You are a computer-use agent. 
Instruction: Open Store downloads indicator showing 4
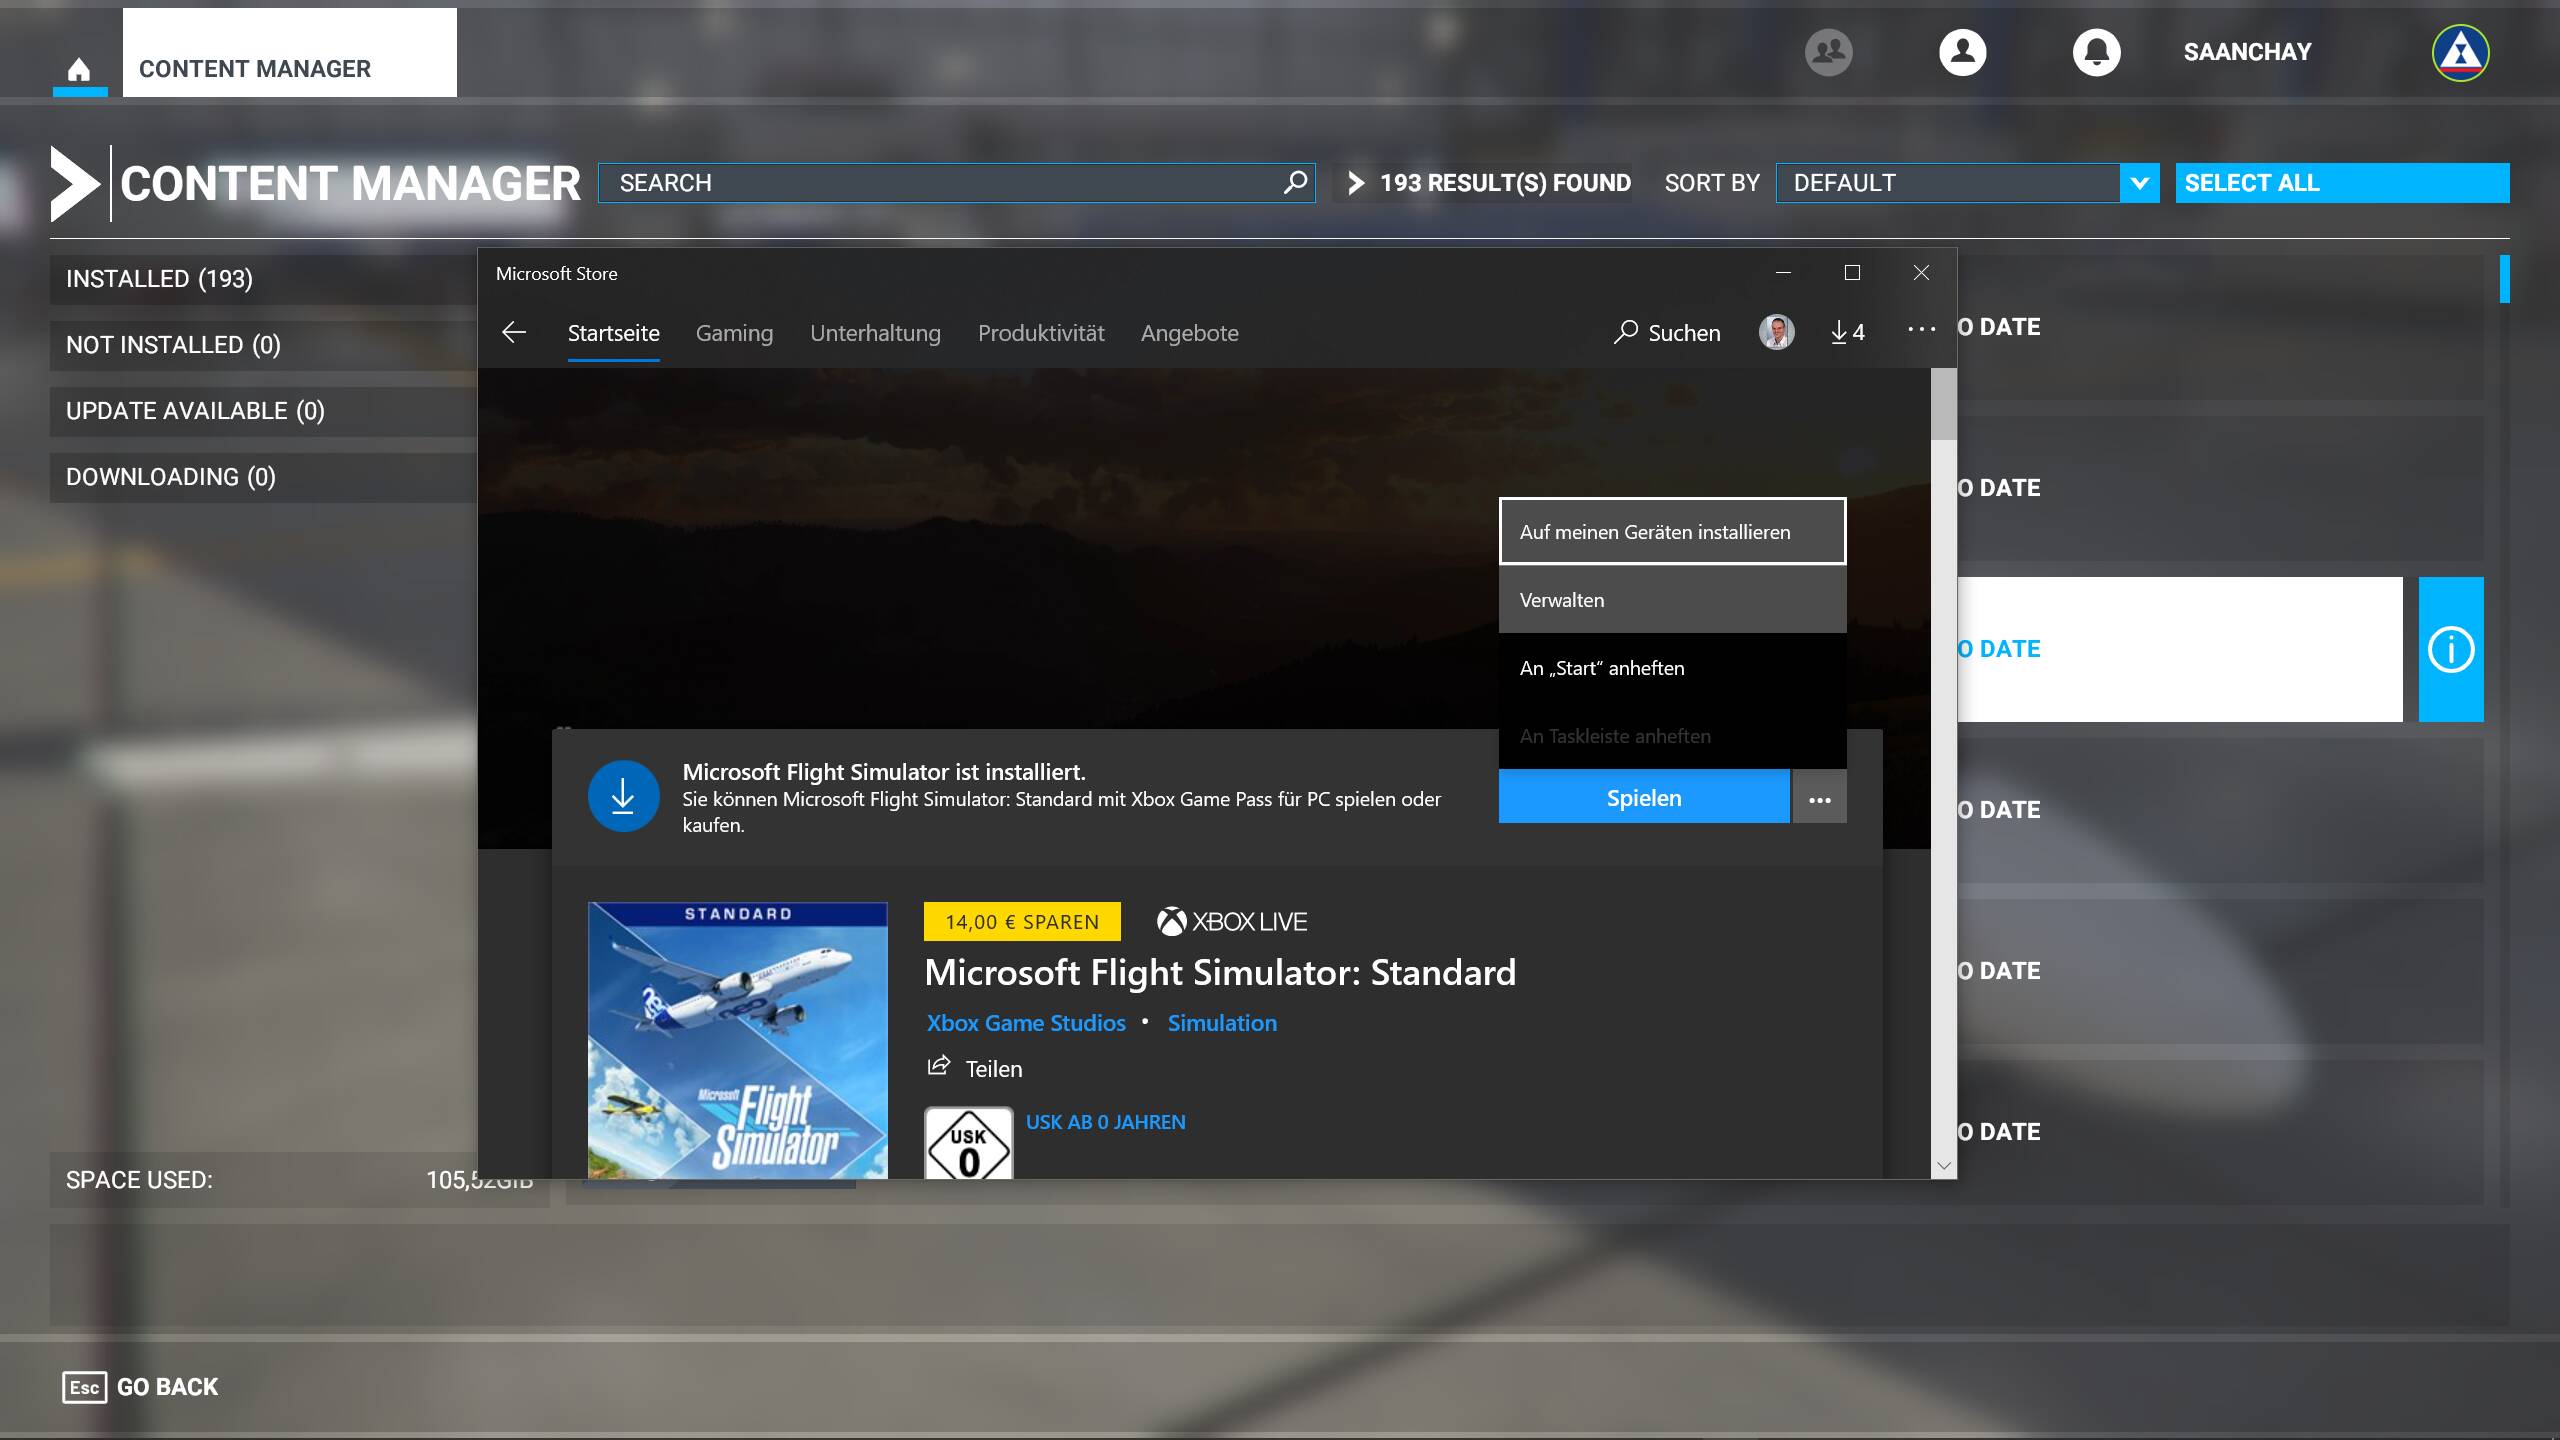point(1847,333)
